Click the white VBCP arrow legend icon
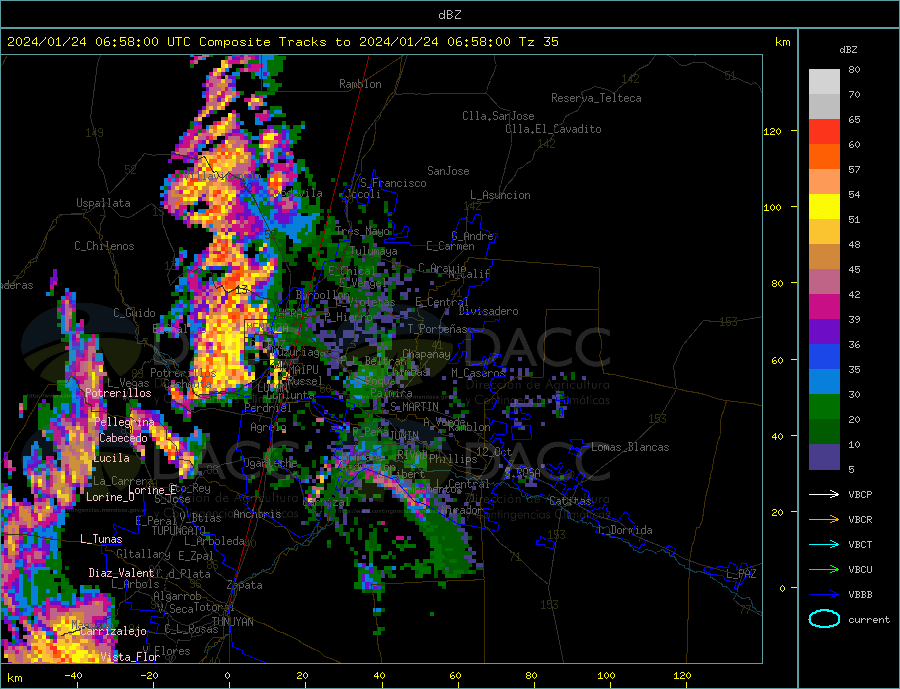The width and height of the screenshot is (900, 689). click(824, 494)
